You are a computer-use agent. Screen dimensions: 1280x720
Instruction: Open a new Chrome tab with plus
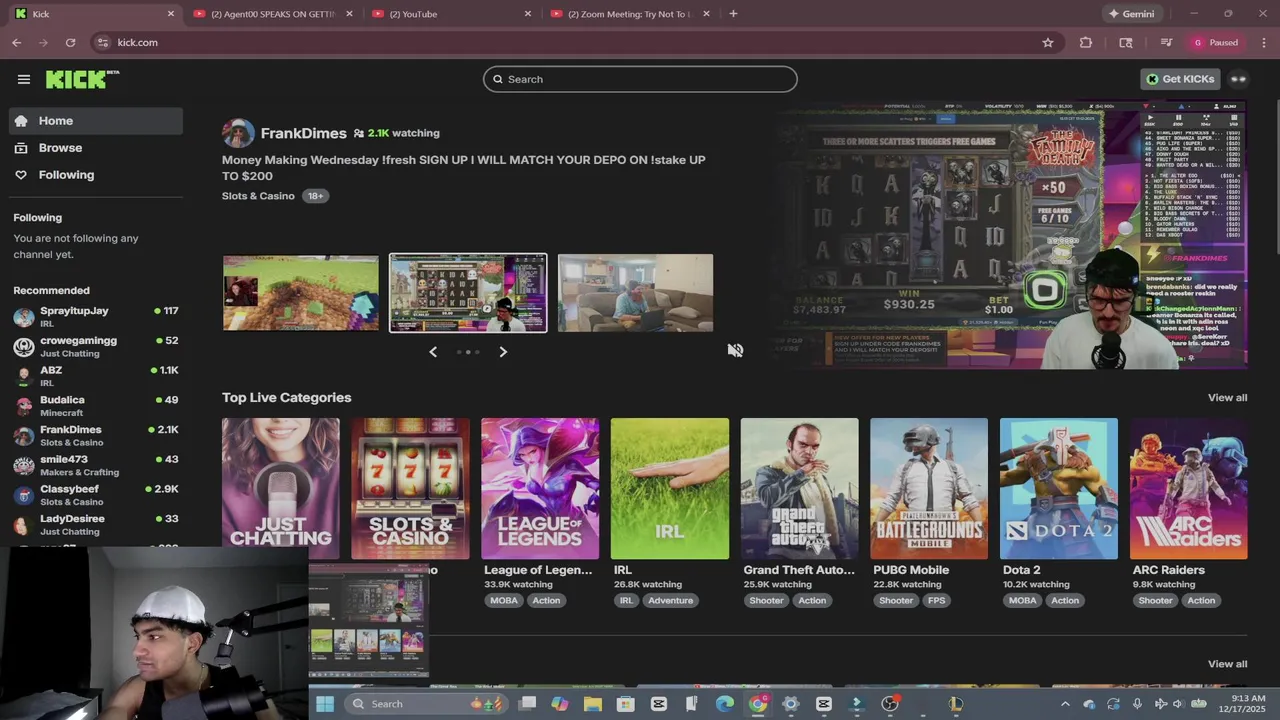[733, 14]
